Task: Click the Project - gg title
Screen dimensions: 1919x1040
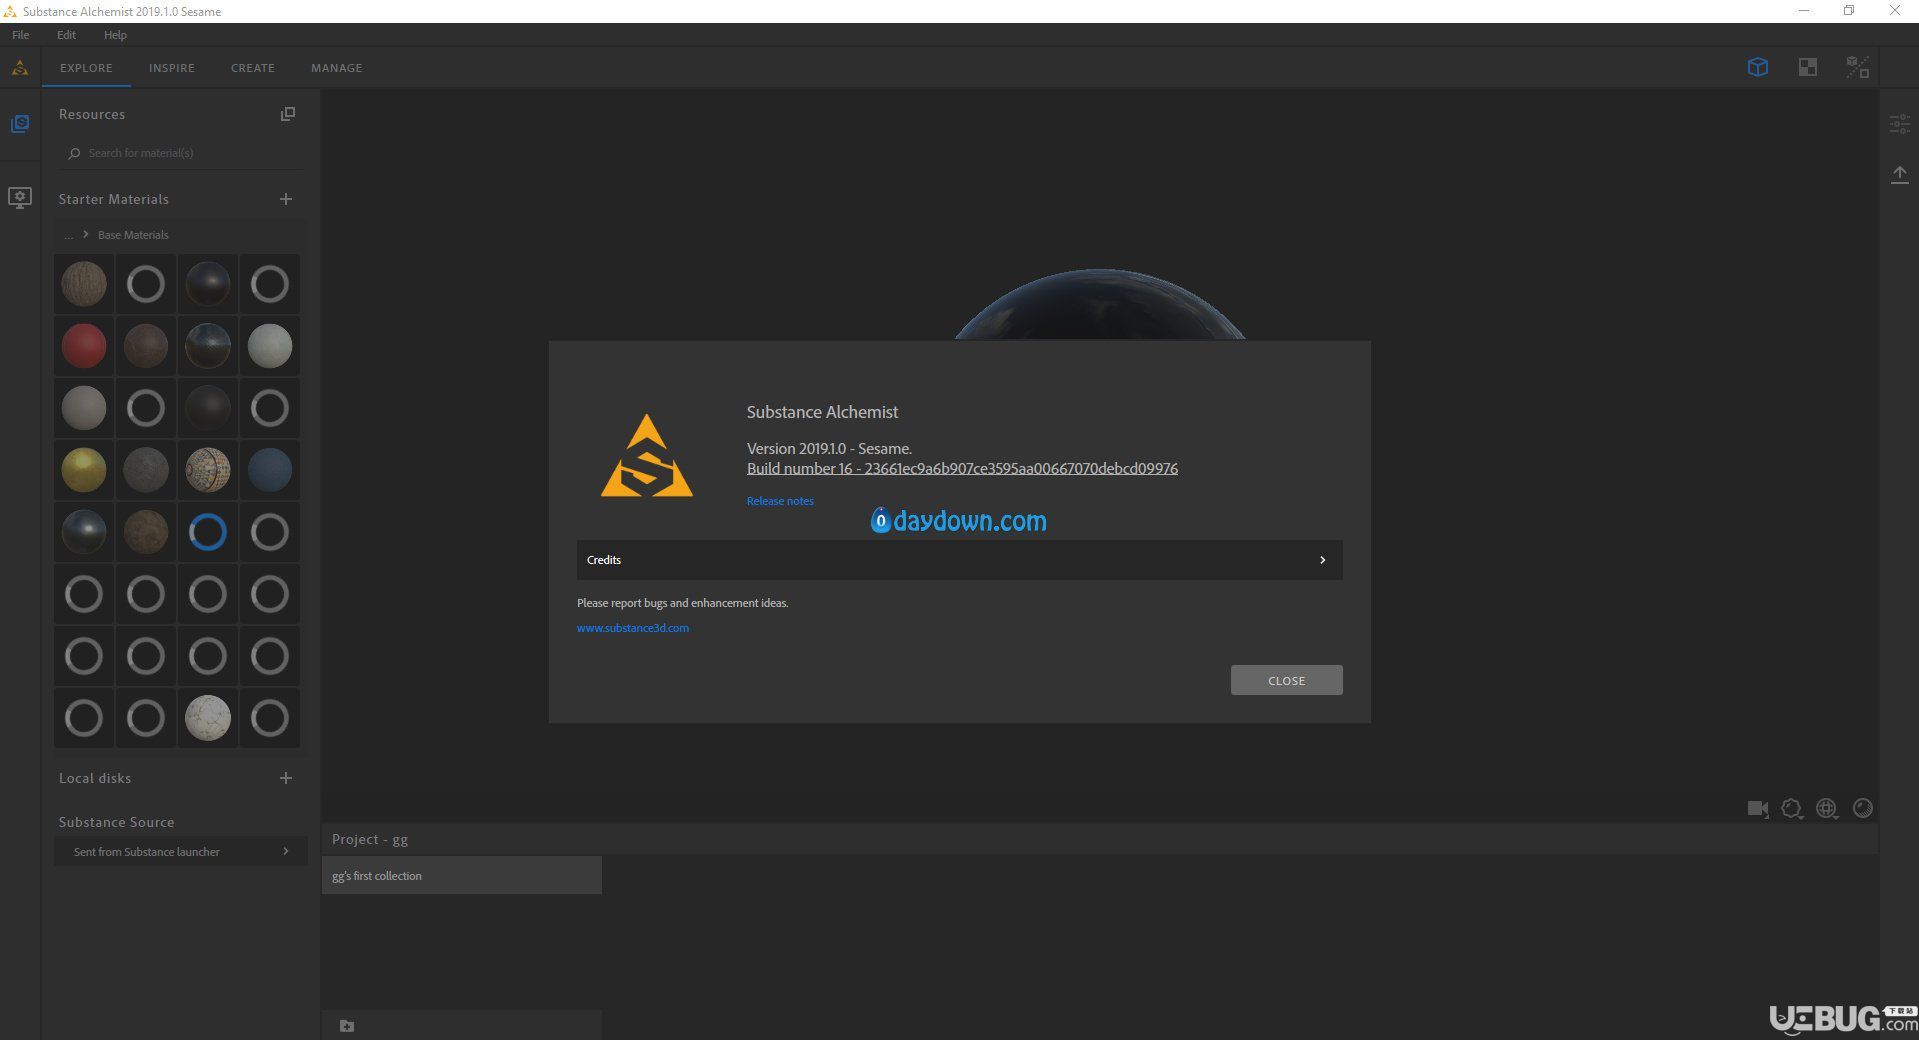Action: [x=370, y=839]
